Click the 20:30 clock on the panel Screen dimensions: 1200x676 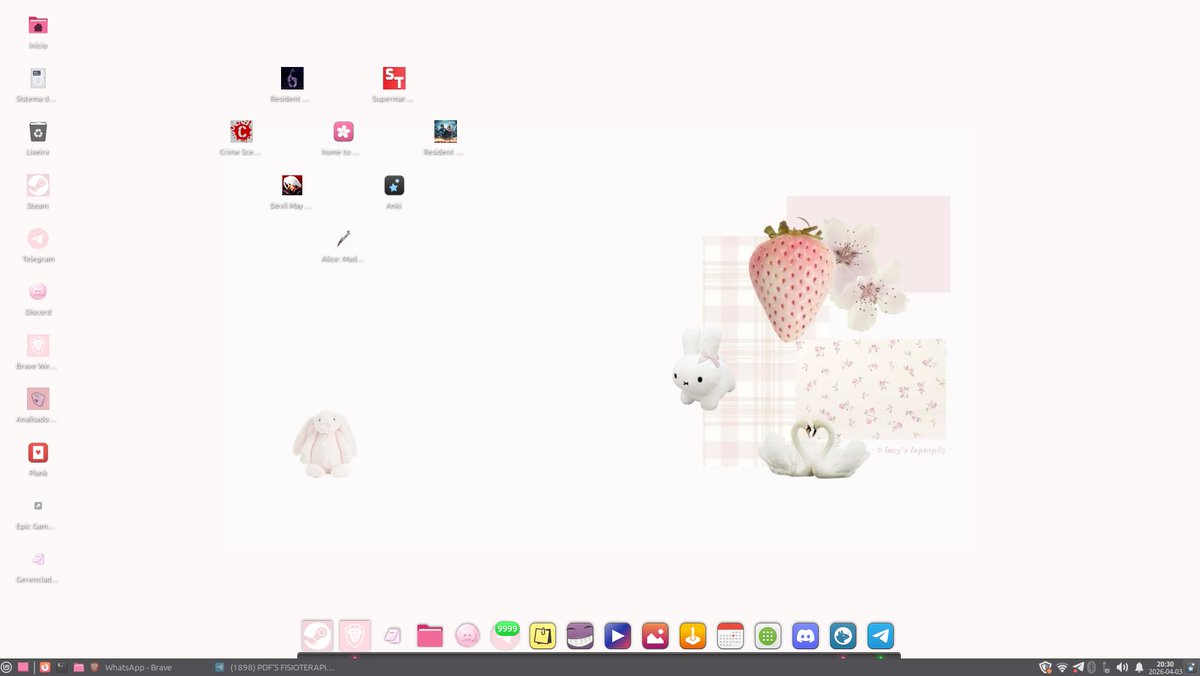[x=1165, y=667]
